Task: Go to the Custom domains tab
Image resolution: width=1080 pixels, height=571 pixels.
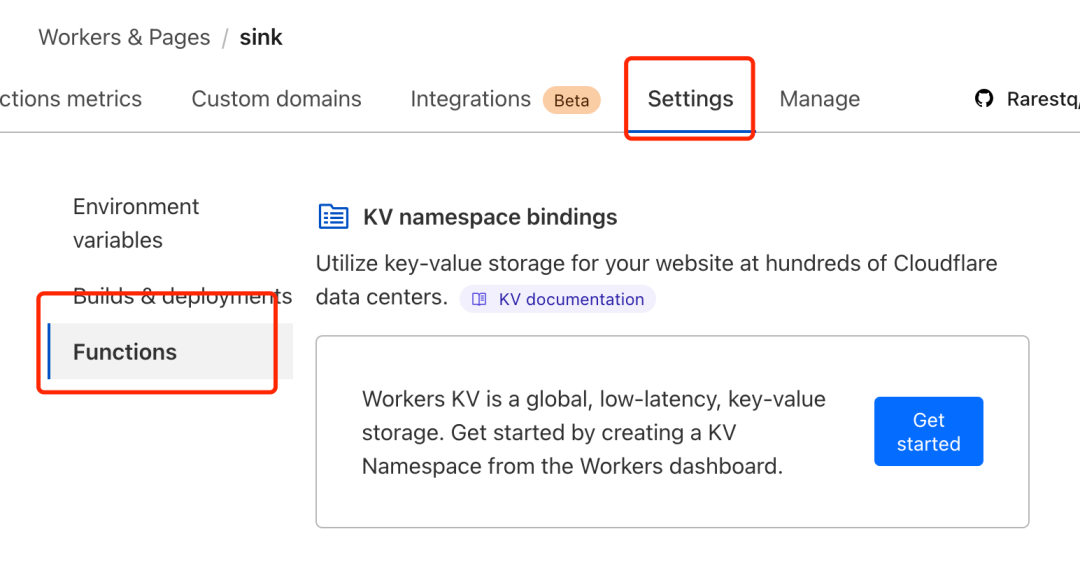Action: [x=276, y=98]
